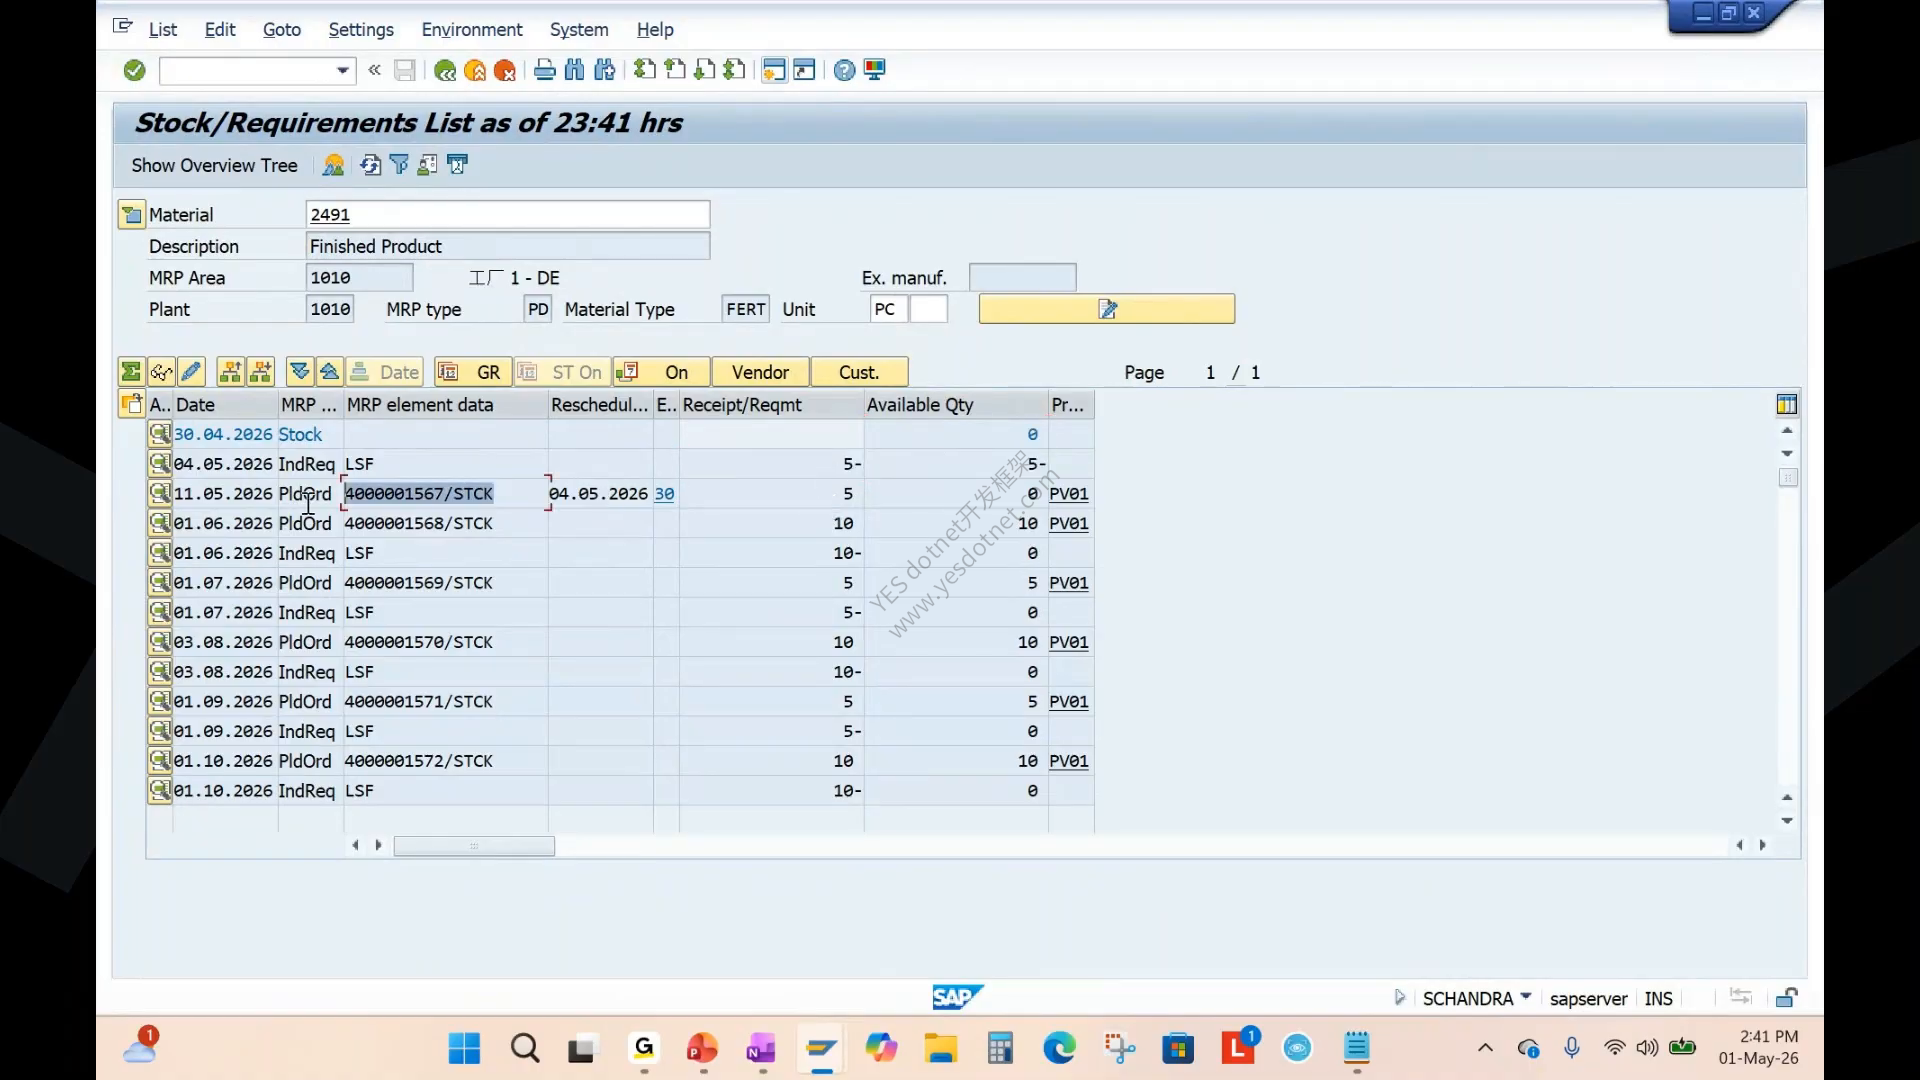This screenshot has width=1920, height=1080.
Task: Expand the SCHANDRA system info dropdown
Action: pyautogui.click(x=1526, y=997)
